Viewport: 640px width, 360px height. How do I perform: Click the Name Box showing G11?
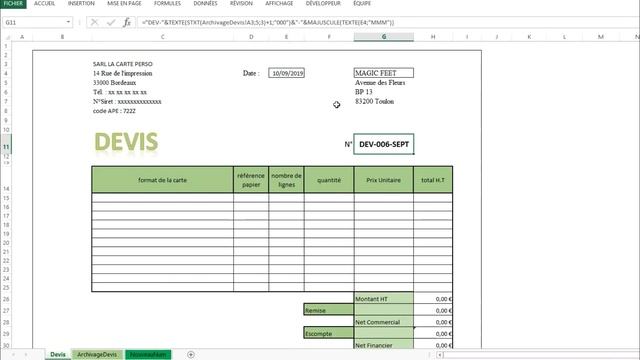point(33,22)
